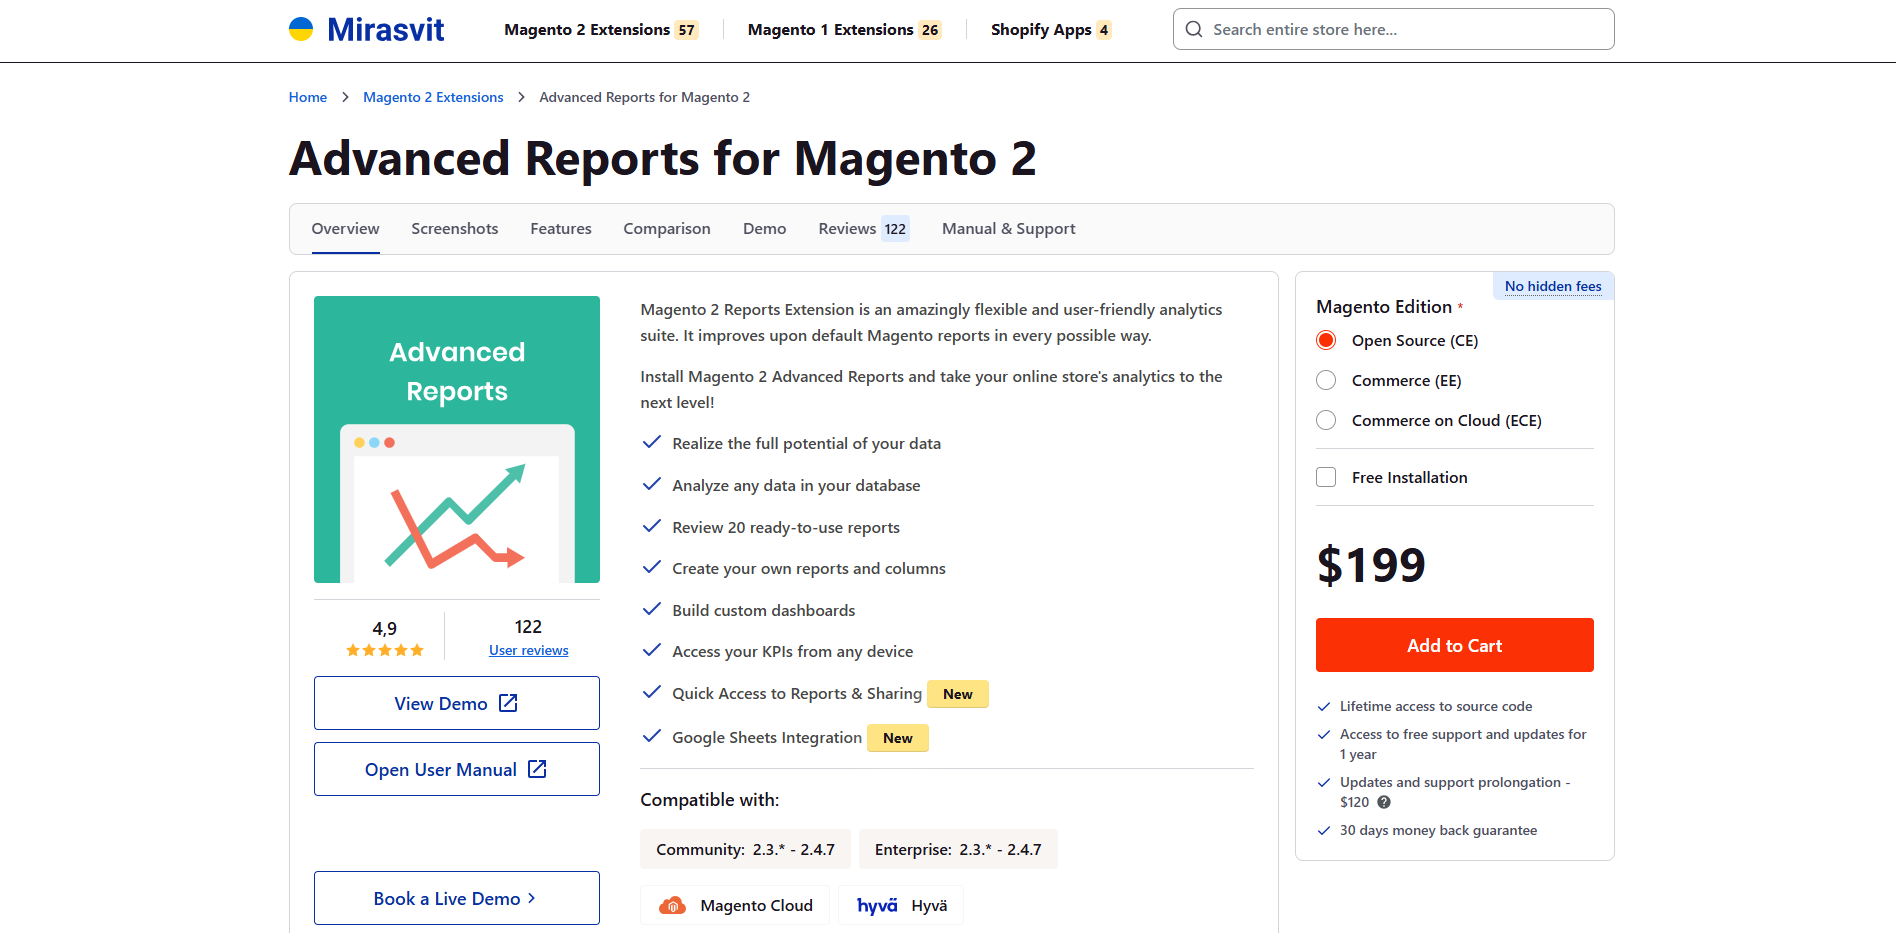Click the external link icon on View Demo
The height and width of the screenshot is (933, 1896).
508,703
